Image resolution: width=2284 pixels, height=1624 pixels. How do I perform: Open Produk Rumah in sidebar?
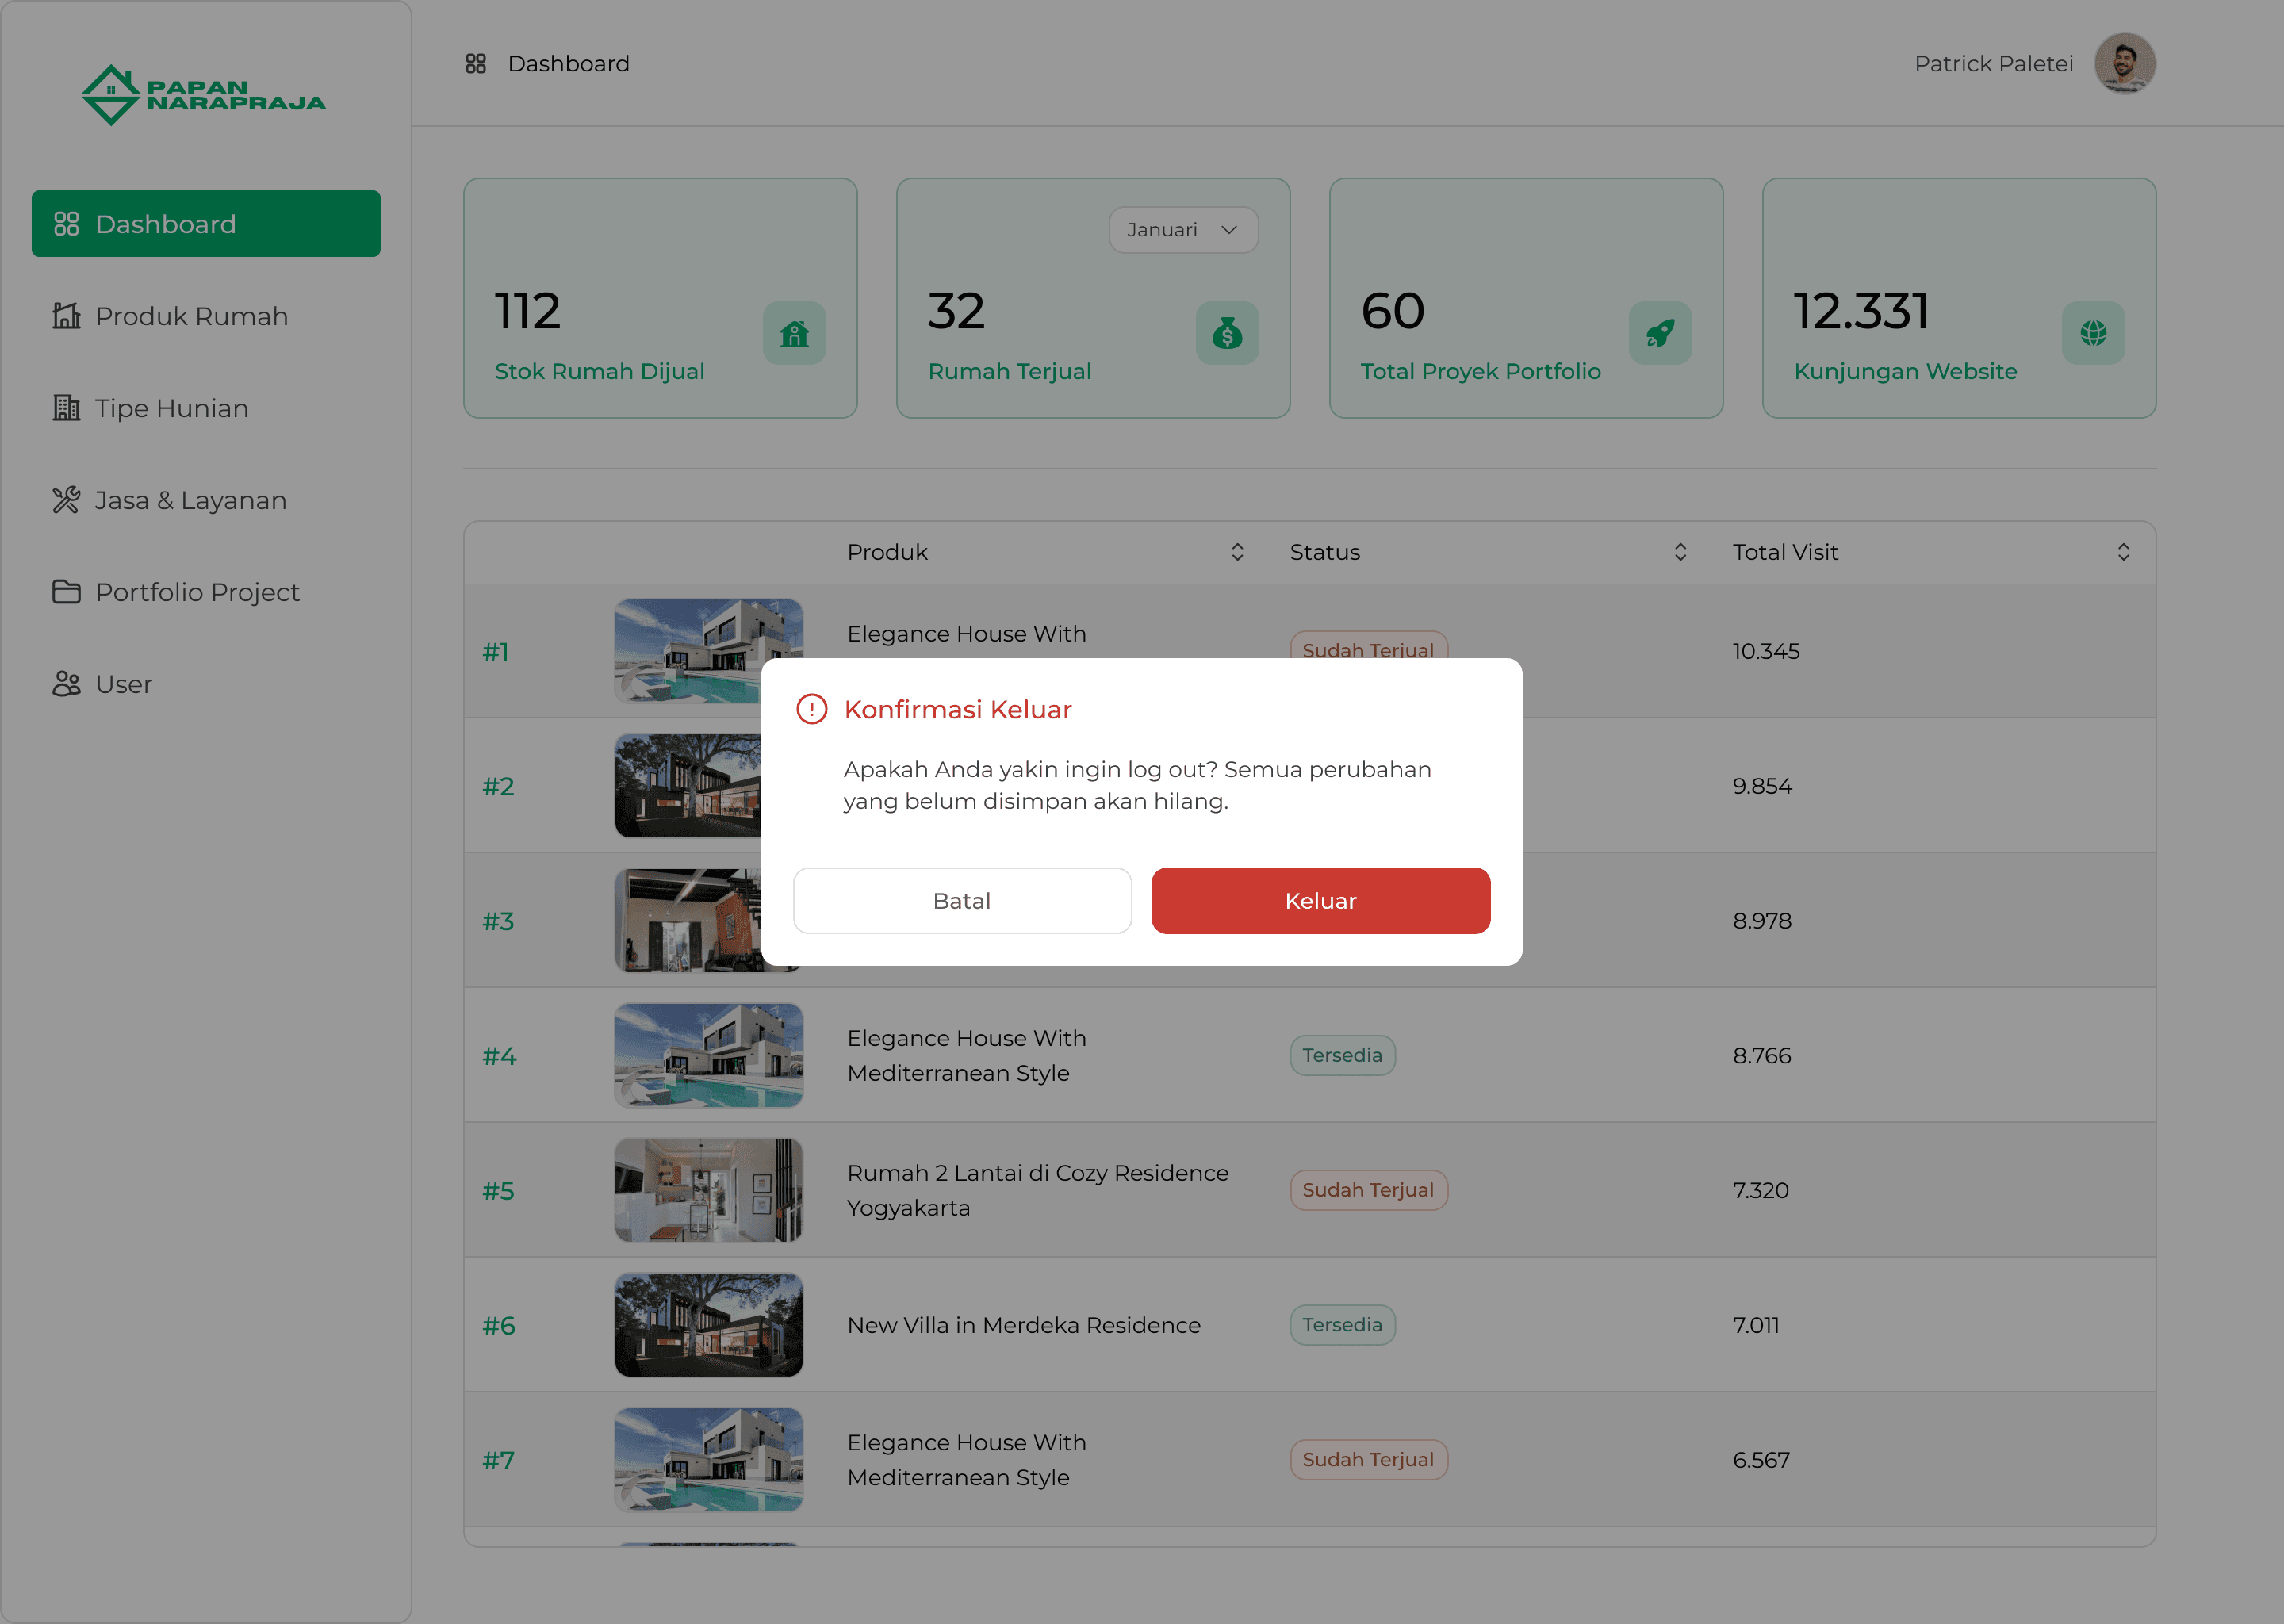coord(191,316)
